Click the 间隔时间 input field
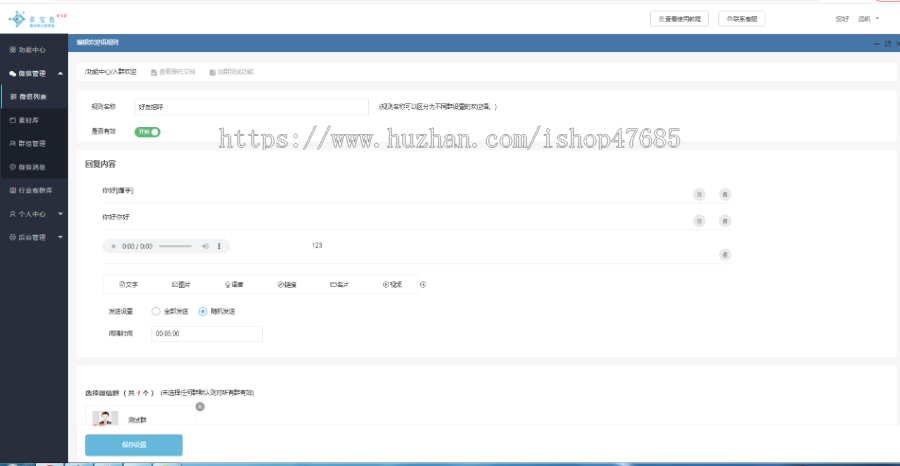The image size is (900, 466). [207, 333]
